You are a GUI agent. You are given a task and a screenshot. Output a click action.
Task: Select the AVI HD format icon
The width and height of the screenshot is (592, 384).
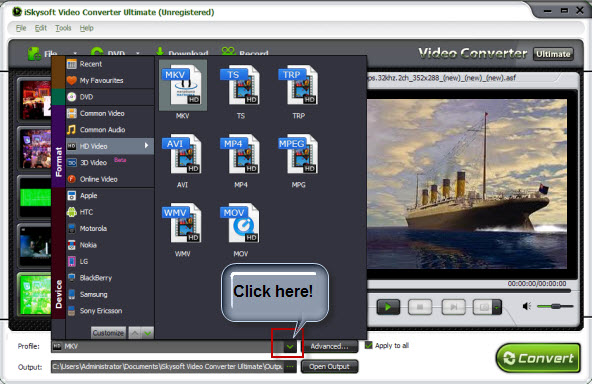(183, 154)
